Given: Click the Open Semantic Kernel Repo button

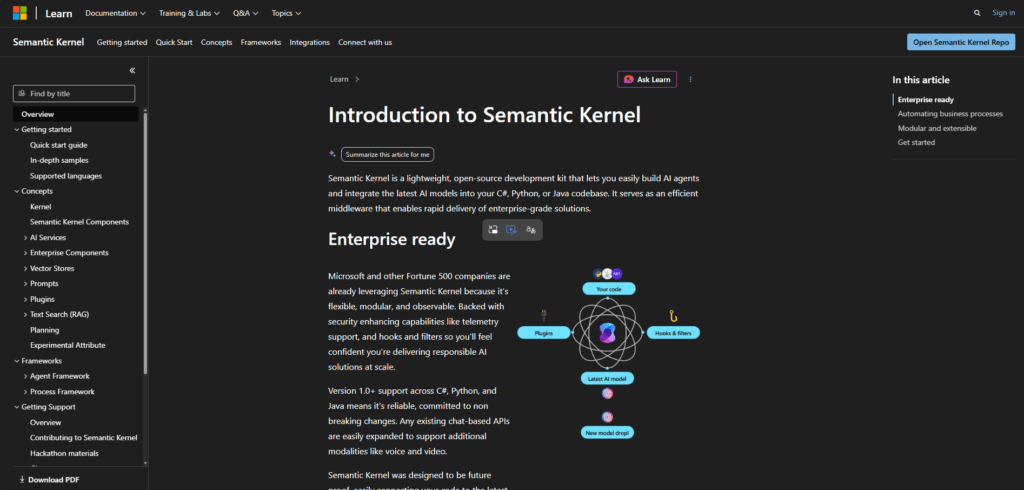Looking at the screenshot, I should (x=961, y=42).
